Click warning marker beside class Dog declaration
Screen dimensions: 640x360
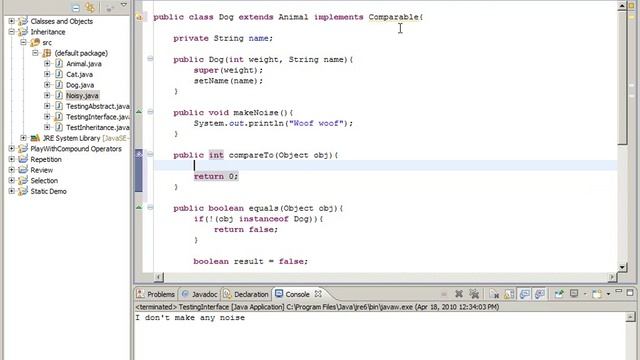coord(139,17)
